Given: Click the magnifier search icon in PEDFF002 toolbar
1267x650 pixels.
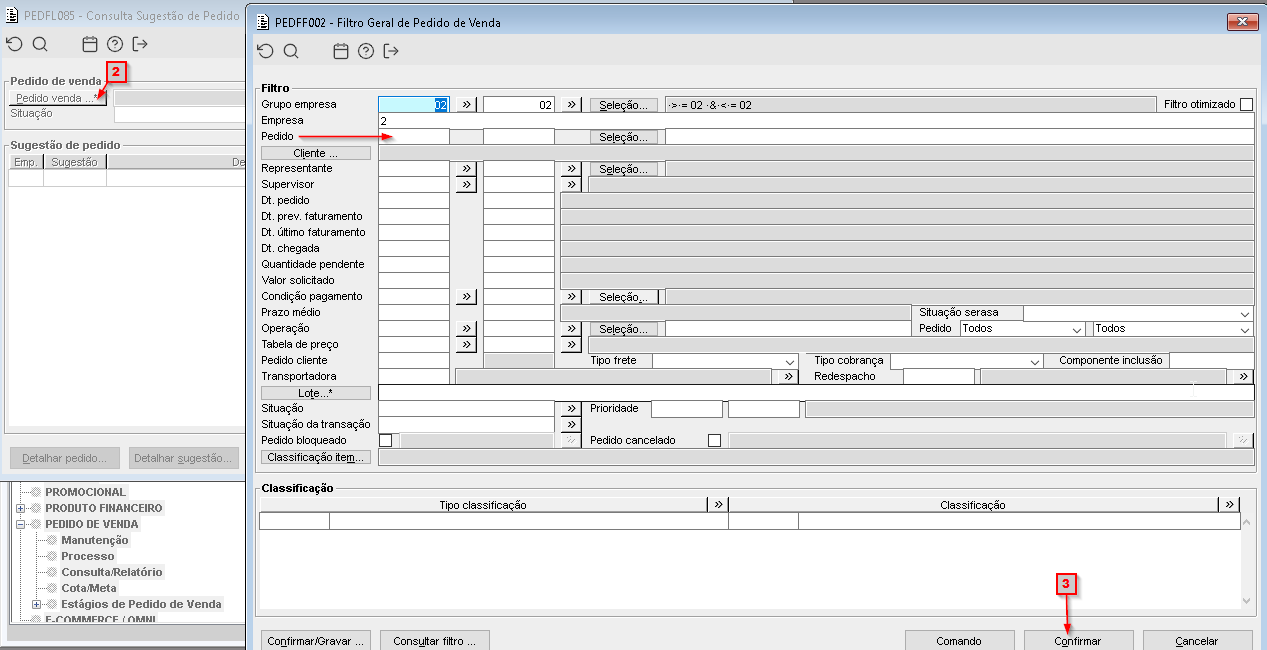Looking at the screenshot, I should pyautogui.click(x=291, y=51).
